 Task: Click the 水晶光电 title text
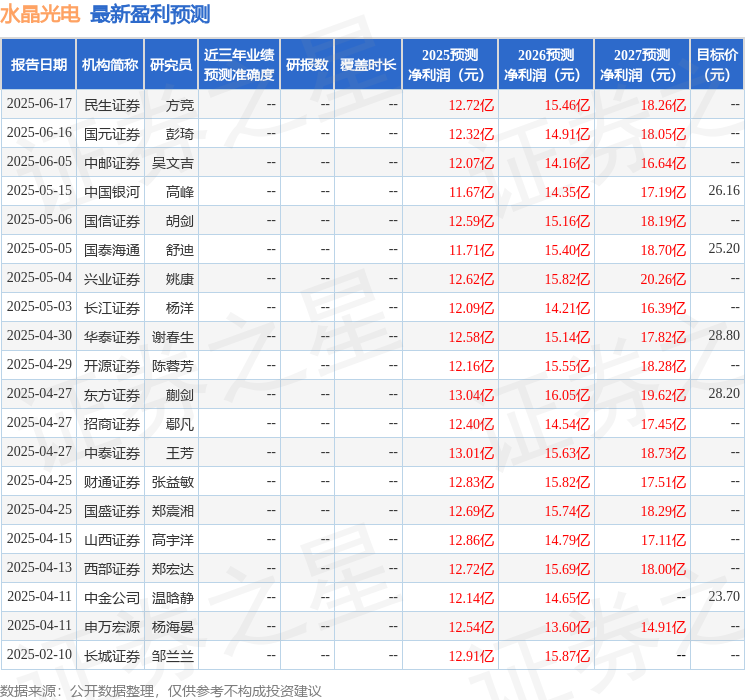coord(40,14)
